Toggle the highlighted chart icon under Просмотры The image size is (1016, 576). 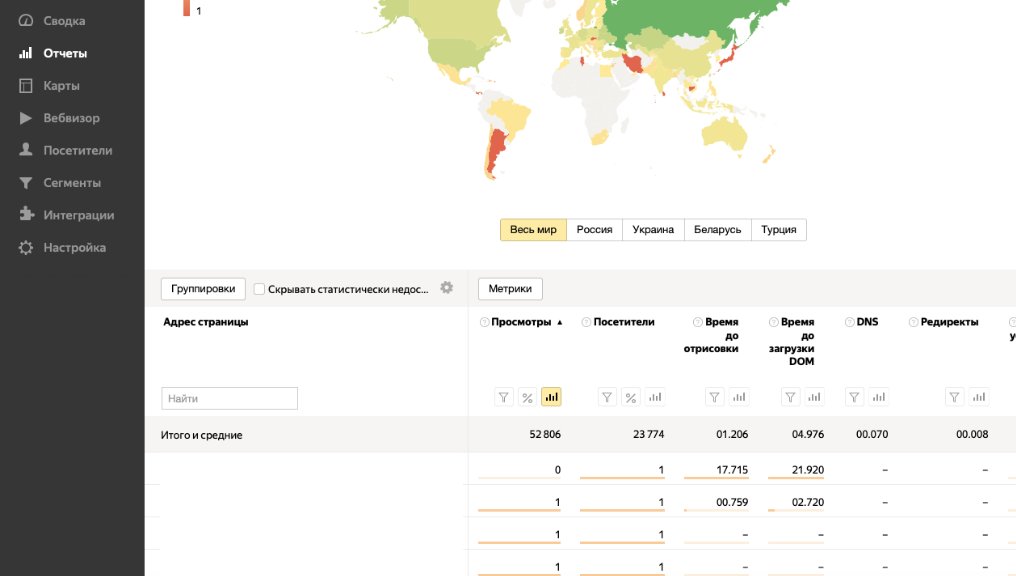coord(551,397)
